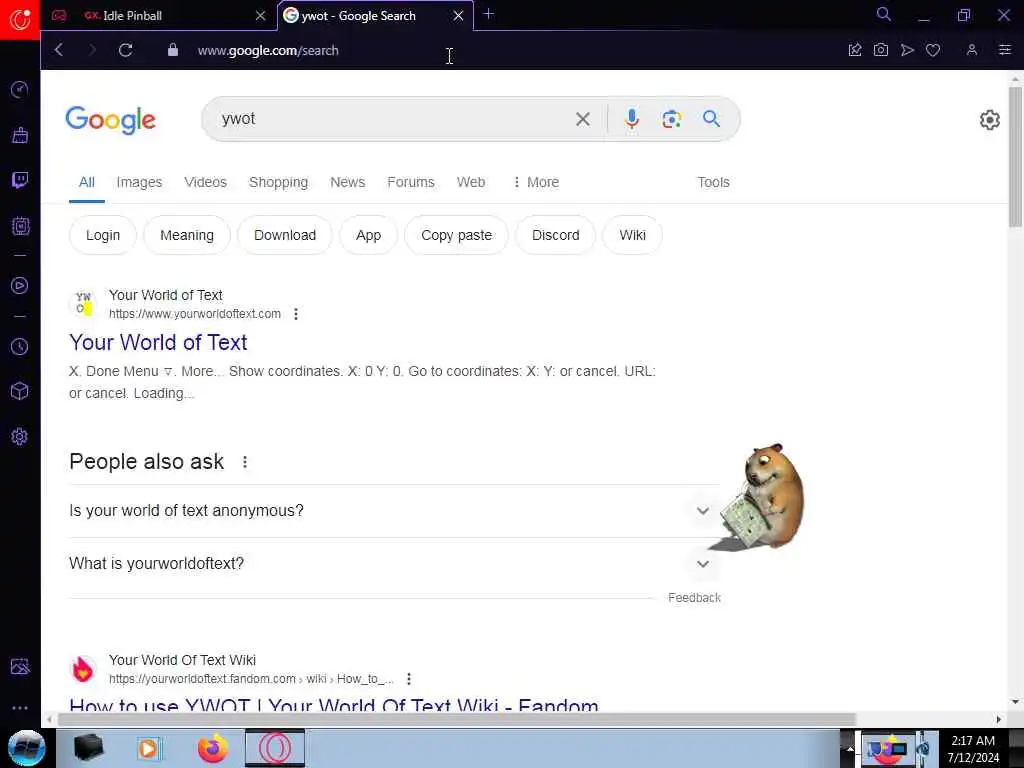Open the Twitch sidebar panel
Screen dimensions: 1024x768
point(20,180)
